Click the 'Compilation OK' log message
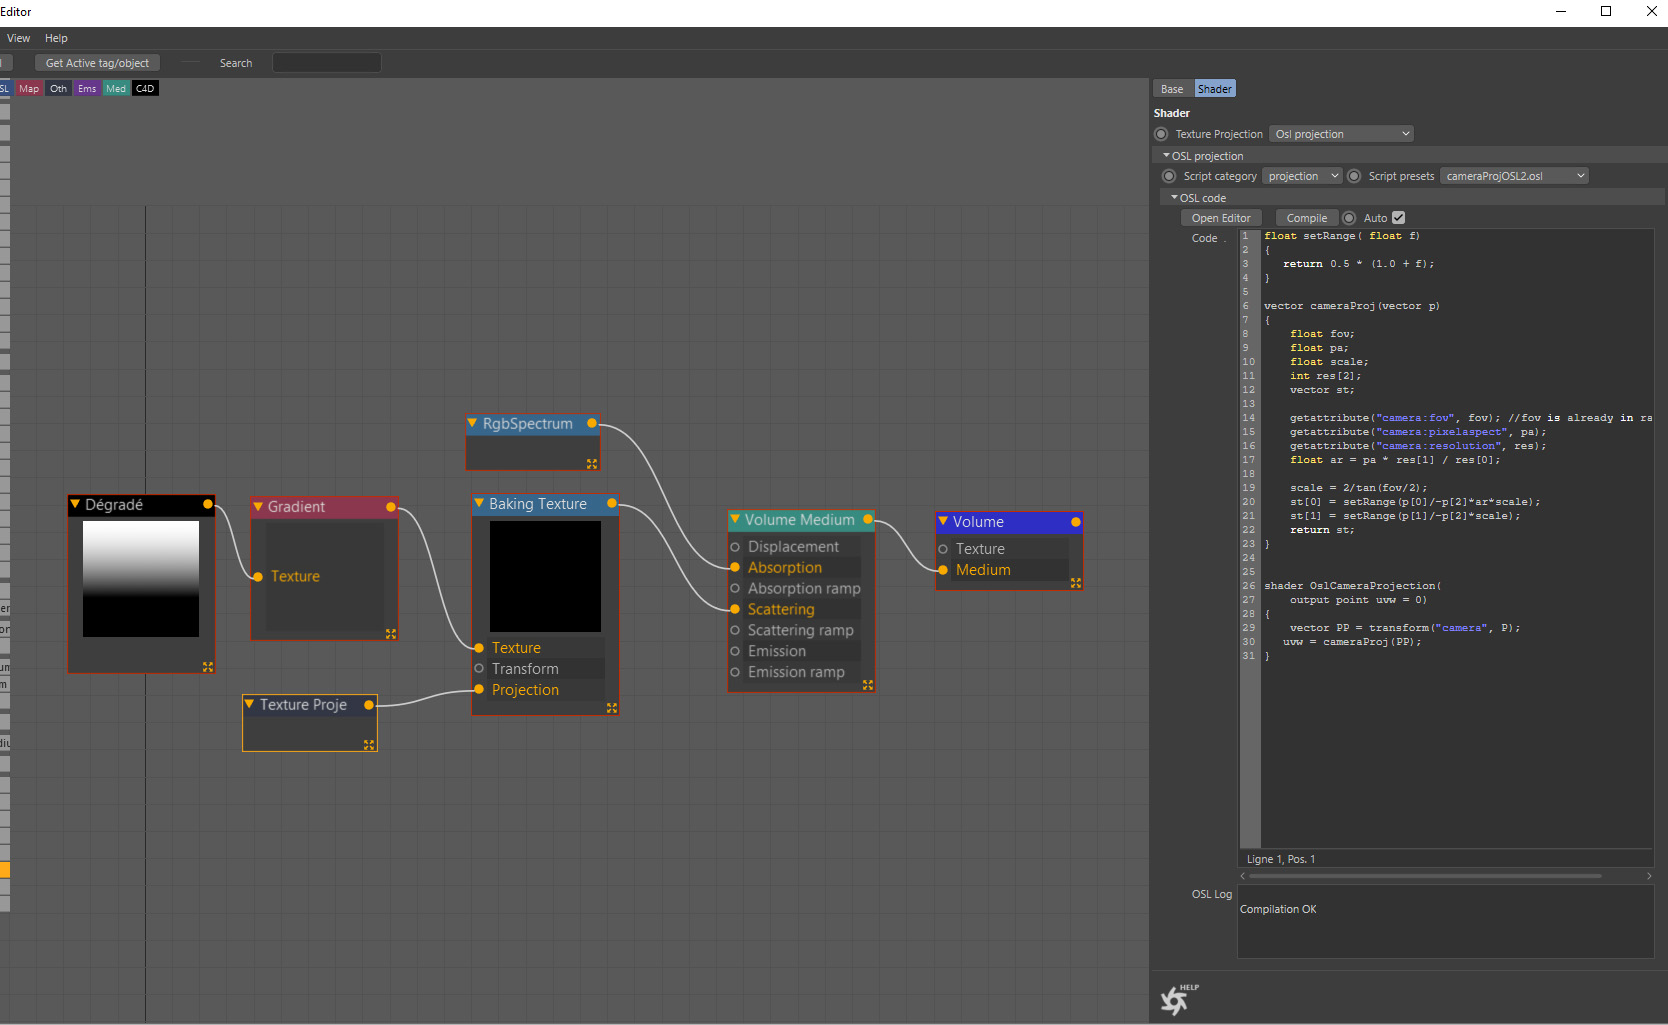The image size is (1668, 1025). (x=1278, y=909)
